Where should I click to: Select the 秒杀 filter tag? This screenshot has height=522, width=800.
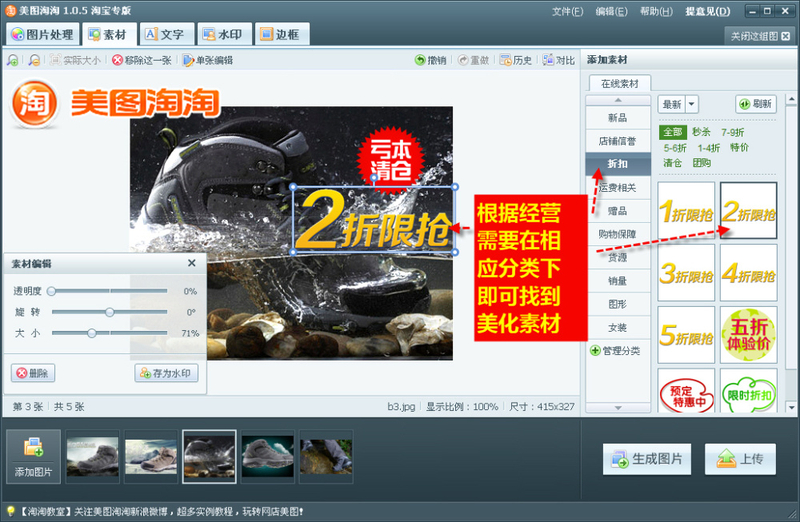coord(701,132)
